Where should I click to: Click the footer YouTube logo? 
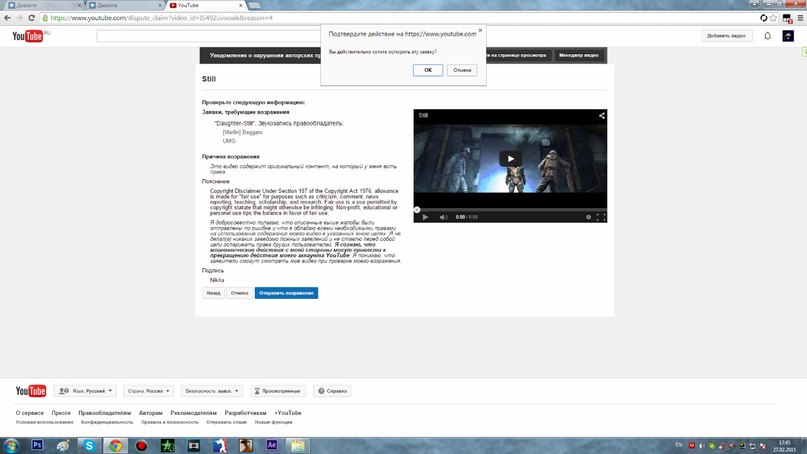click(x=30, y=391)
